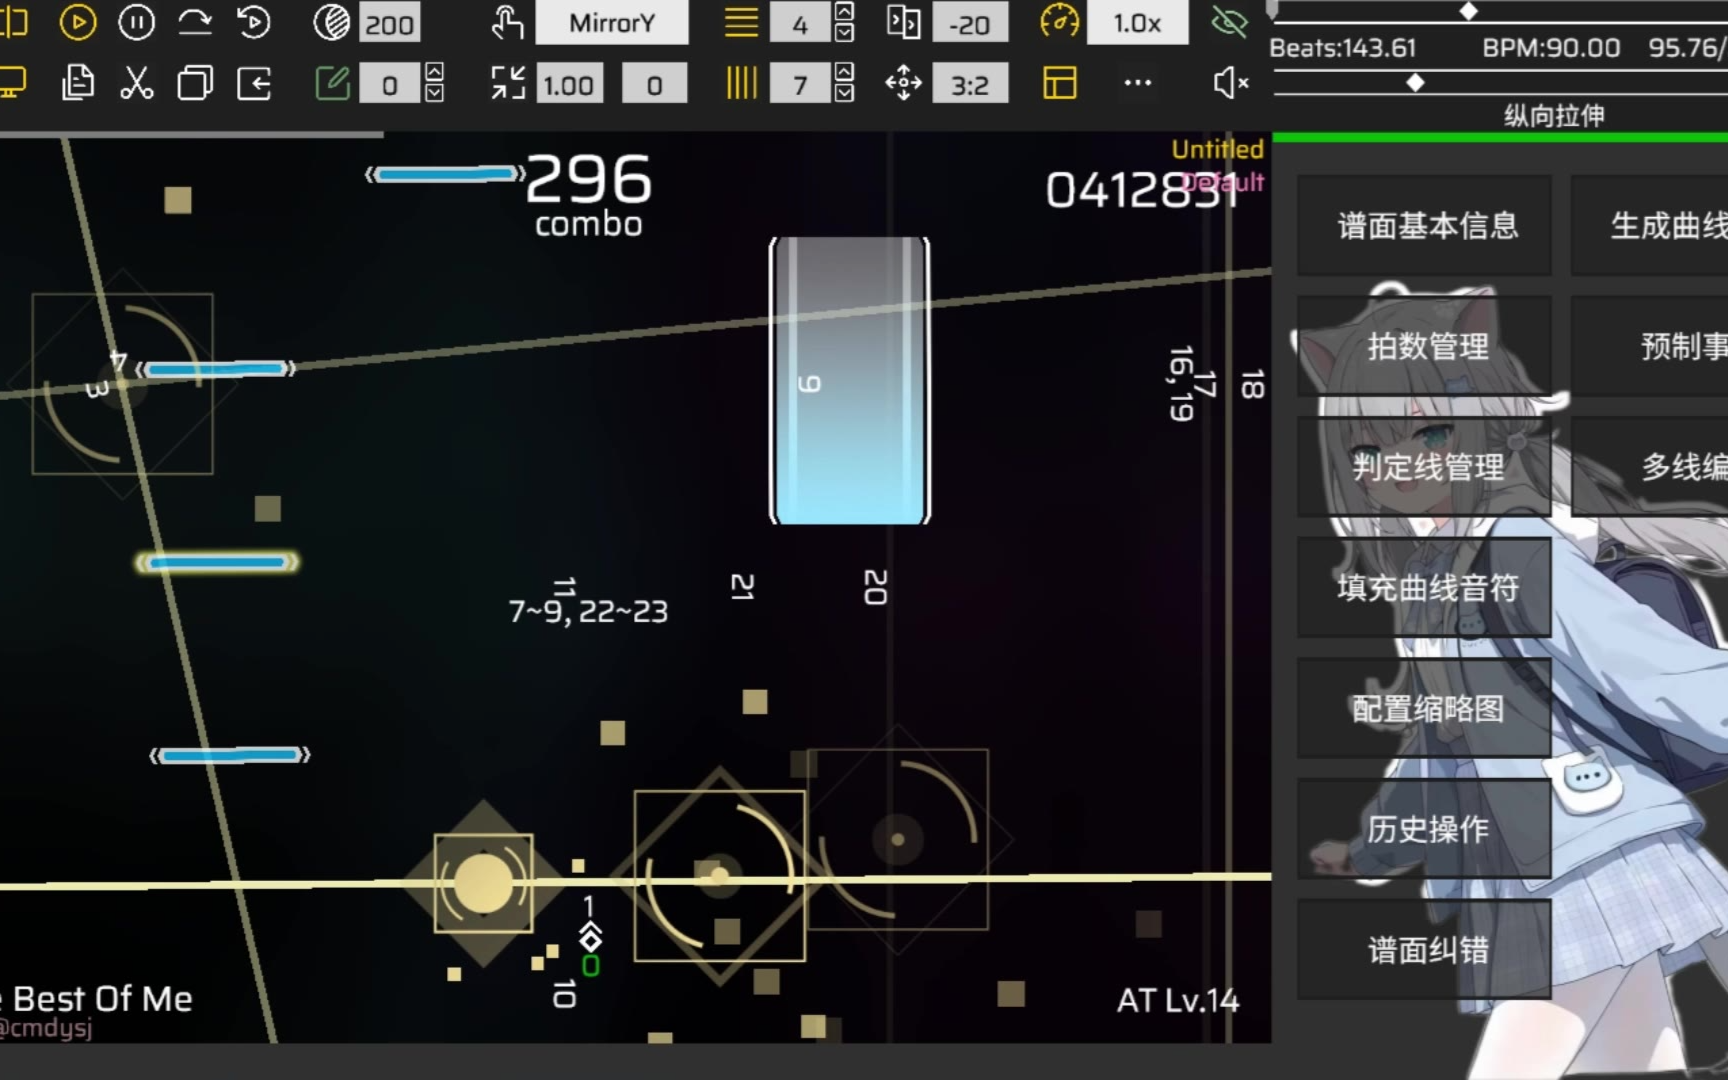Click the 谱面纠错 button

(1425, 950)
